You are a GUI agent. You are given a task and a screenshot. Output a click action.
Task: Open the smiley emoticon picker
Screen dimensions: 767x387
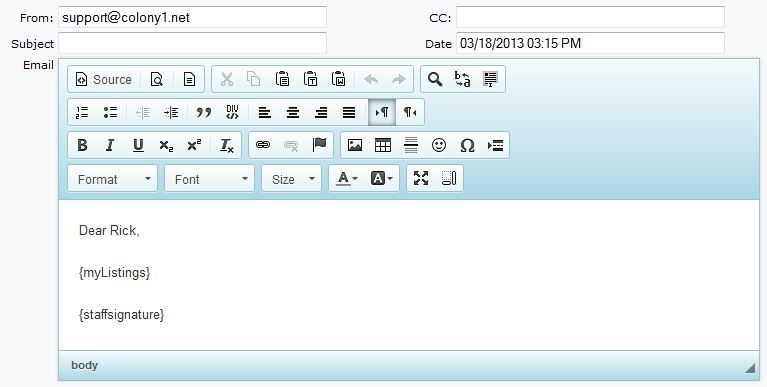coord(439,145)
